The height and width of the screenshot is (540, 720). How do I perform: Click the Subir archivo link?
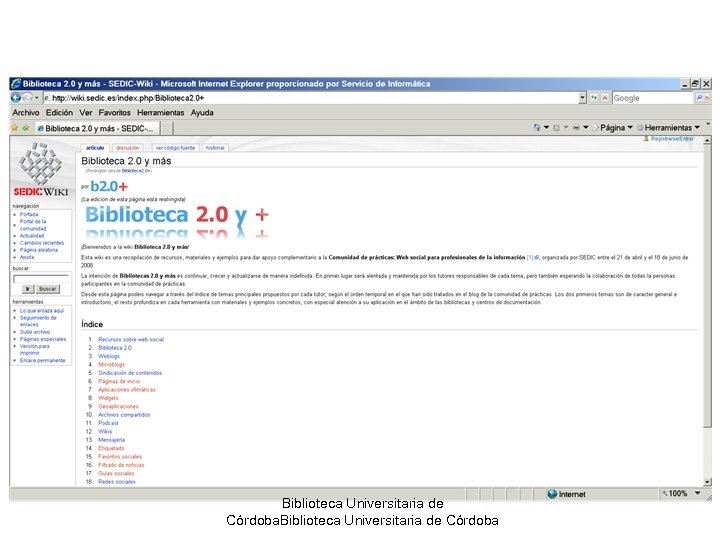pyautogui.click(x=35, y=332)
